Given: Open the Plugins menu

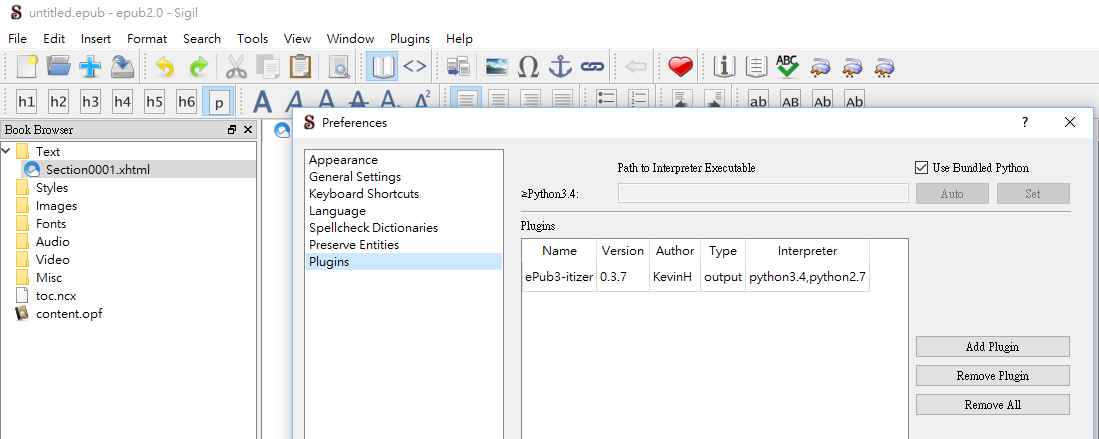Looking at the screenshot, I should pyautogui.click(x=410, y=39).
